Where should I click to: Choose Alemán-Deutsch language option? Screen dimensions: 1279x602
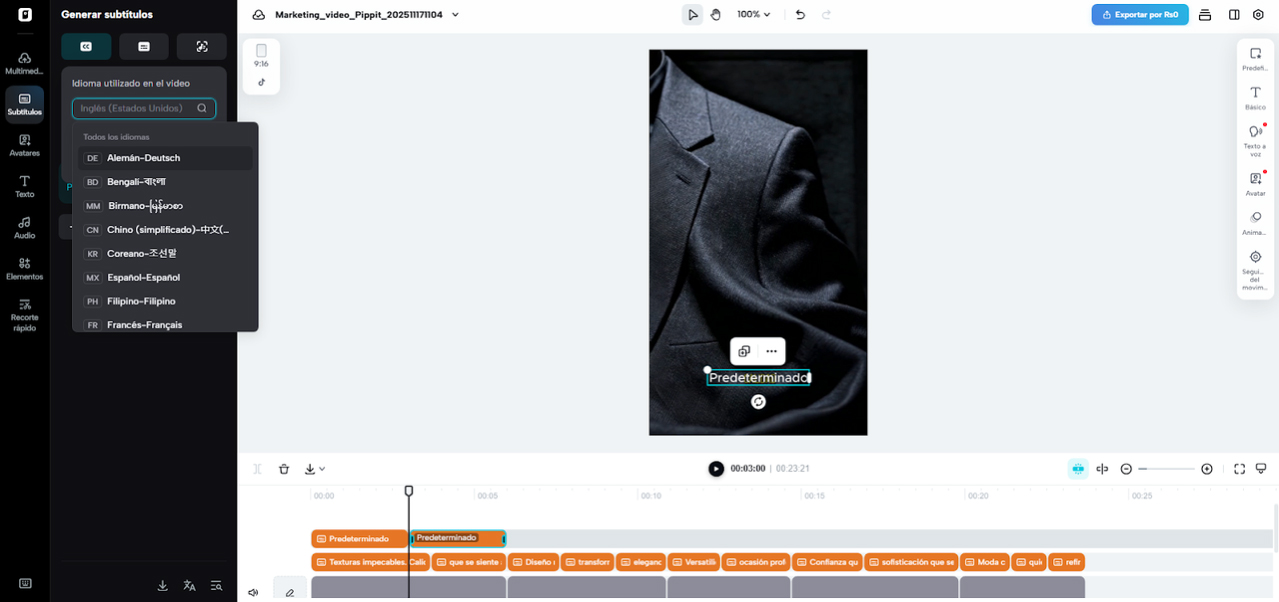(x=143, y=158)
